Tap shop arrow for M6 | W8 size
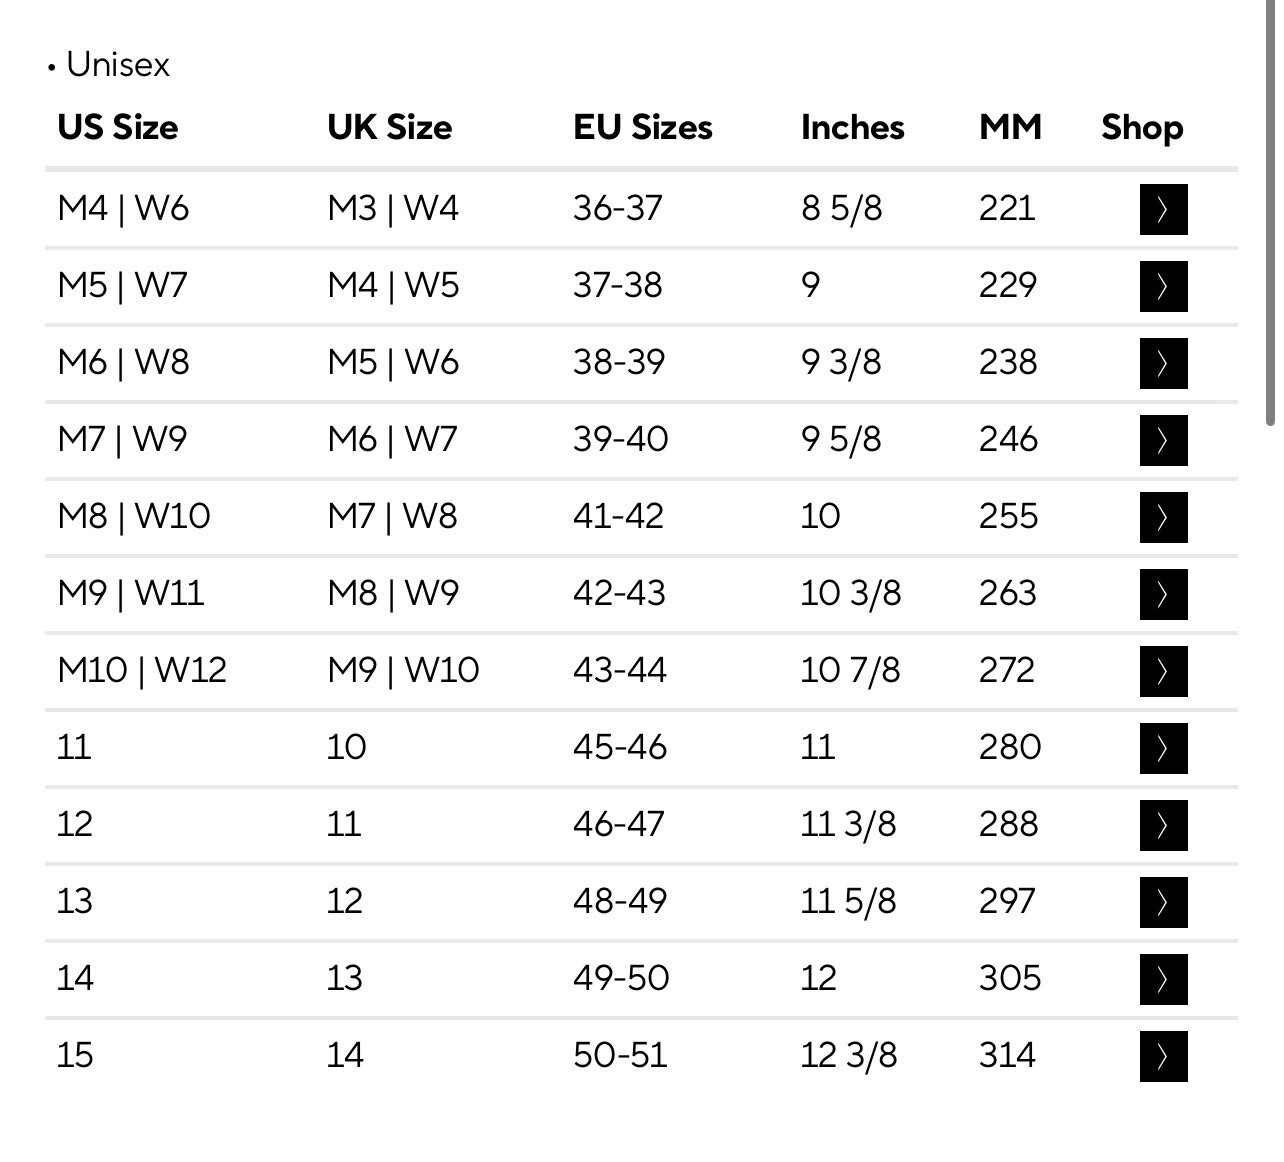This screenshot has width=1284, height=1162. click(1163, 363)
